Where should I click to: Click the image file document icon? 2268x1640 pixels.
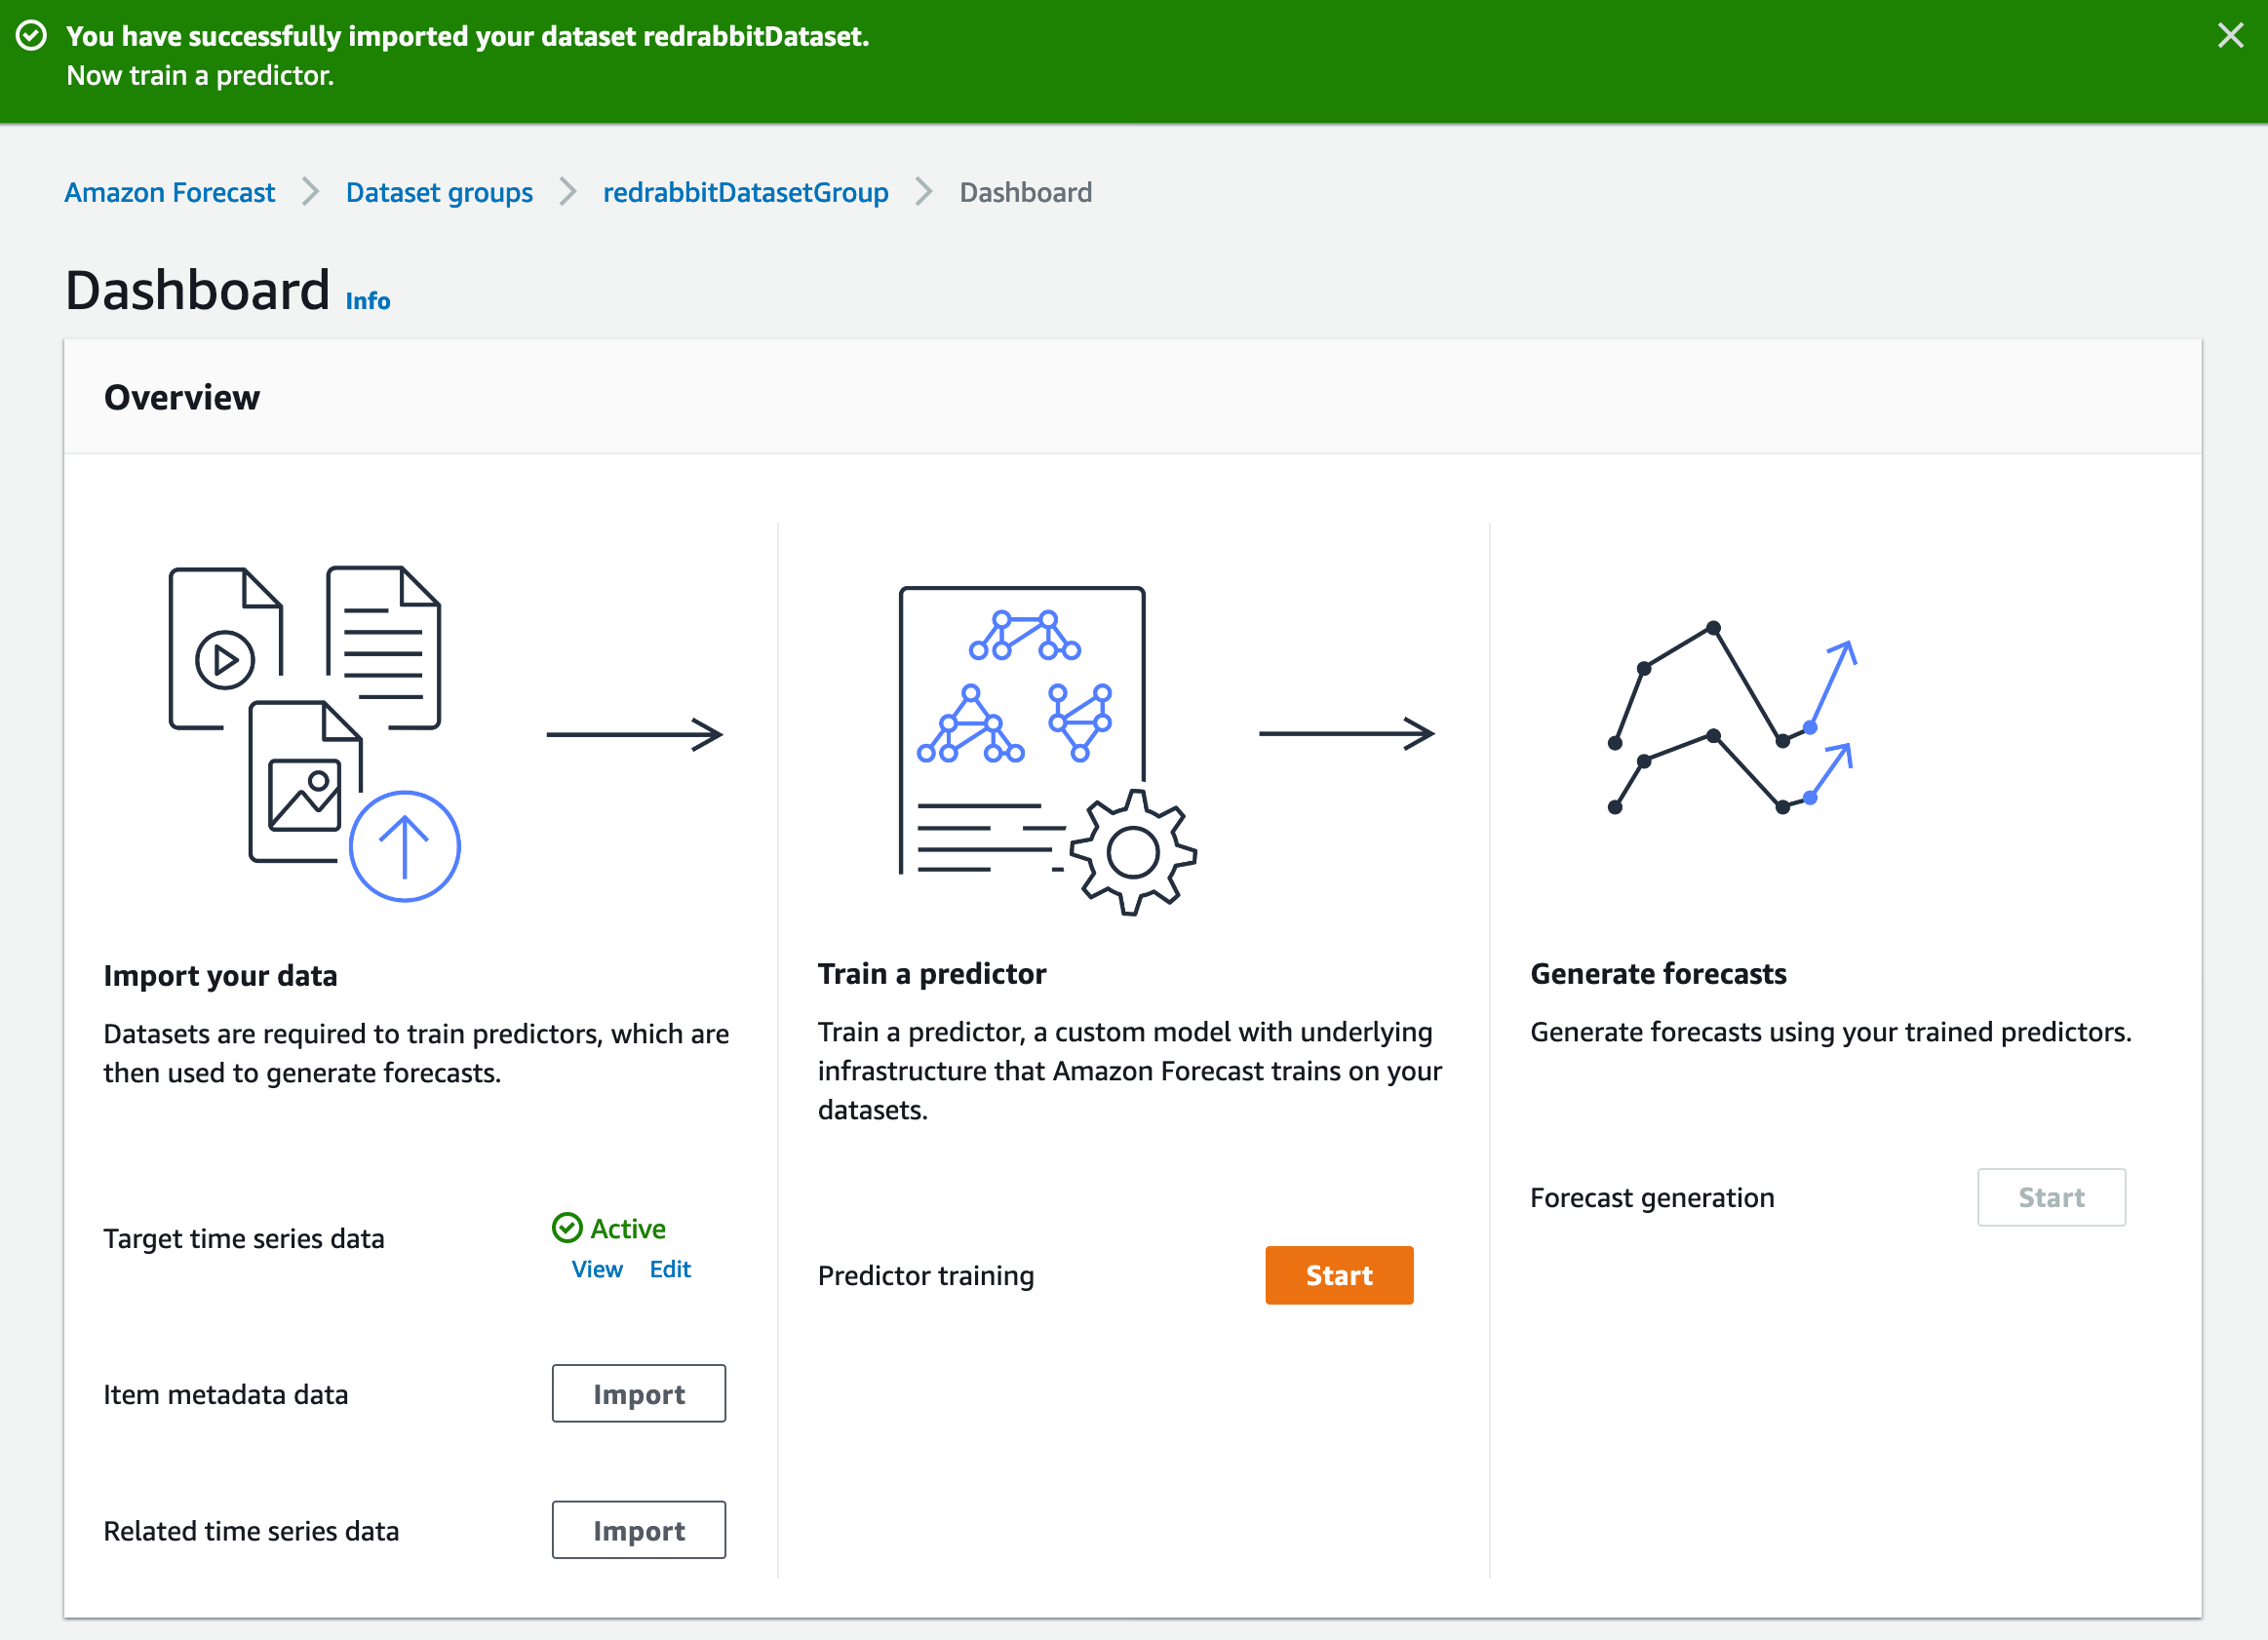point(305,782)
